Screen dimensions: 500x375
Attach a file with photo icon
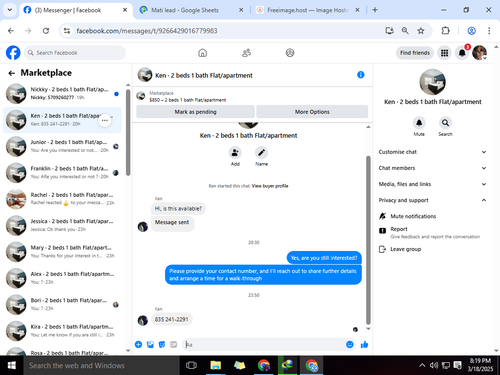tap(150, 344)
